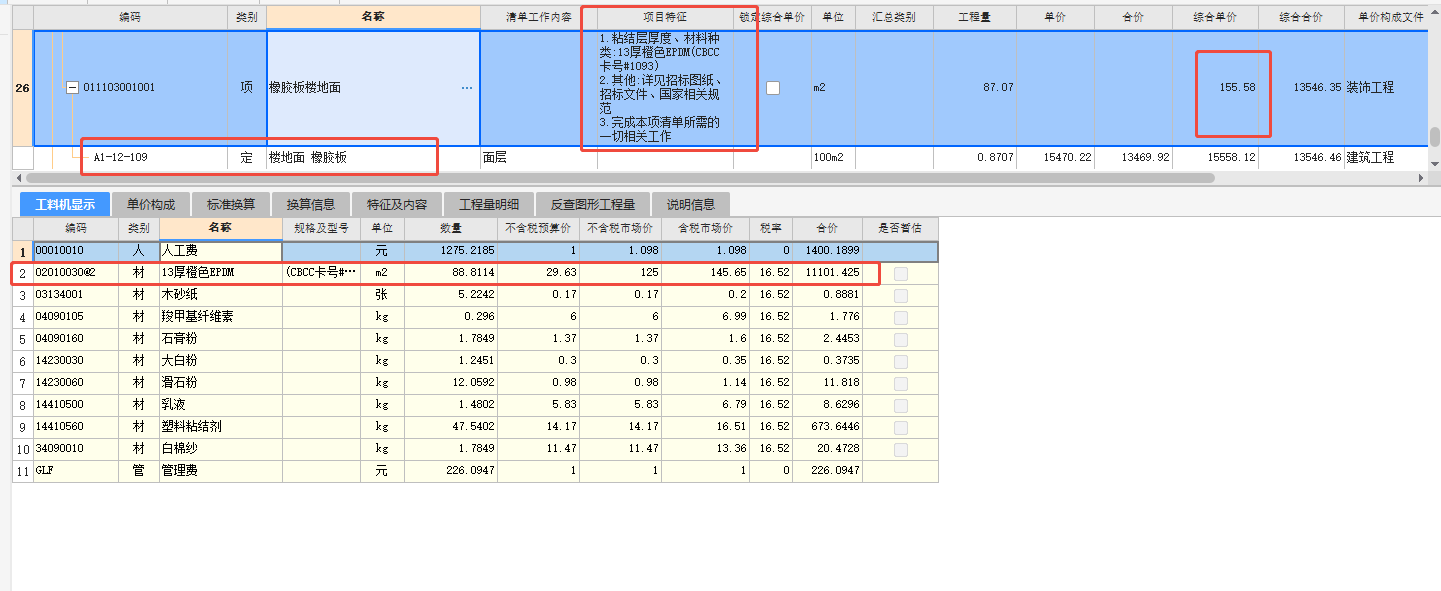Click the upper grid's horizontal scrollbar left arrow
Image resolution: width=1441 pixels, height=591 pixels.
pyautogui.click(x=19, y=178)
